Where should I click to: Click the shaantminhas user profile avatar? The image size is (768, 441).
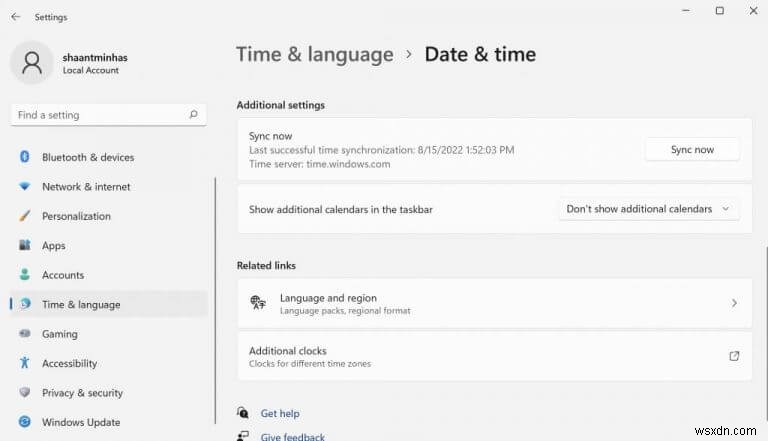(x=32, y=63)
